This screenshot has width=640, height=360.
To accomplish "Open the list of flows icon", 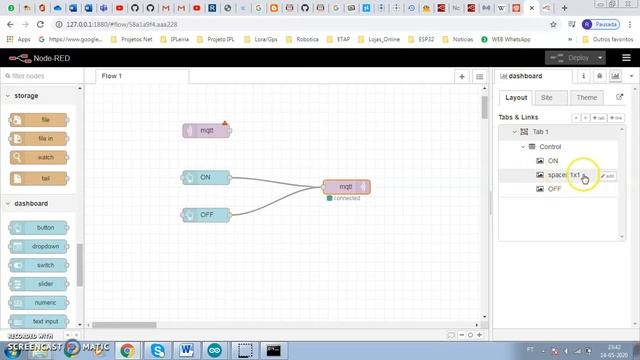I will click(480, 76).
